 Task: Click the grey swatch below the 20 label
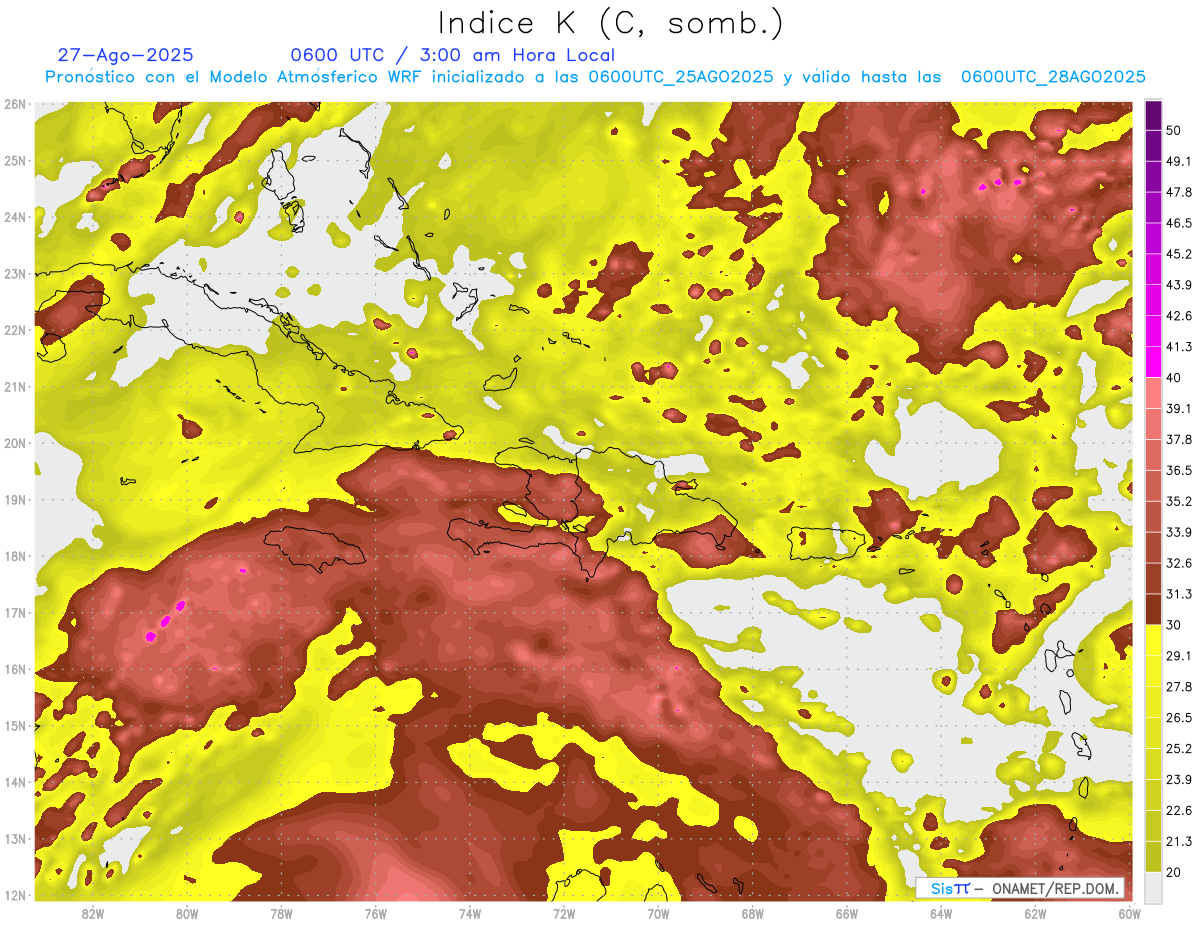1153,888
